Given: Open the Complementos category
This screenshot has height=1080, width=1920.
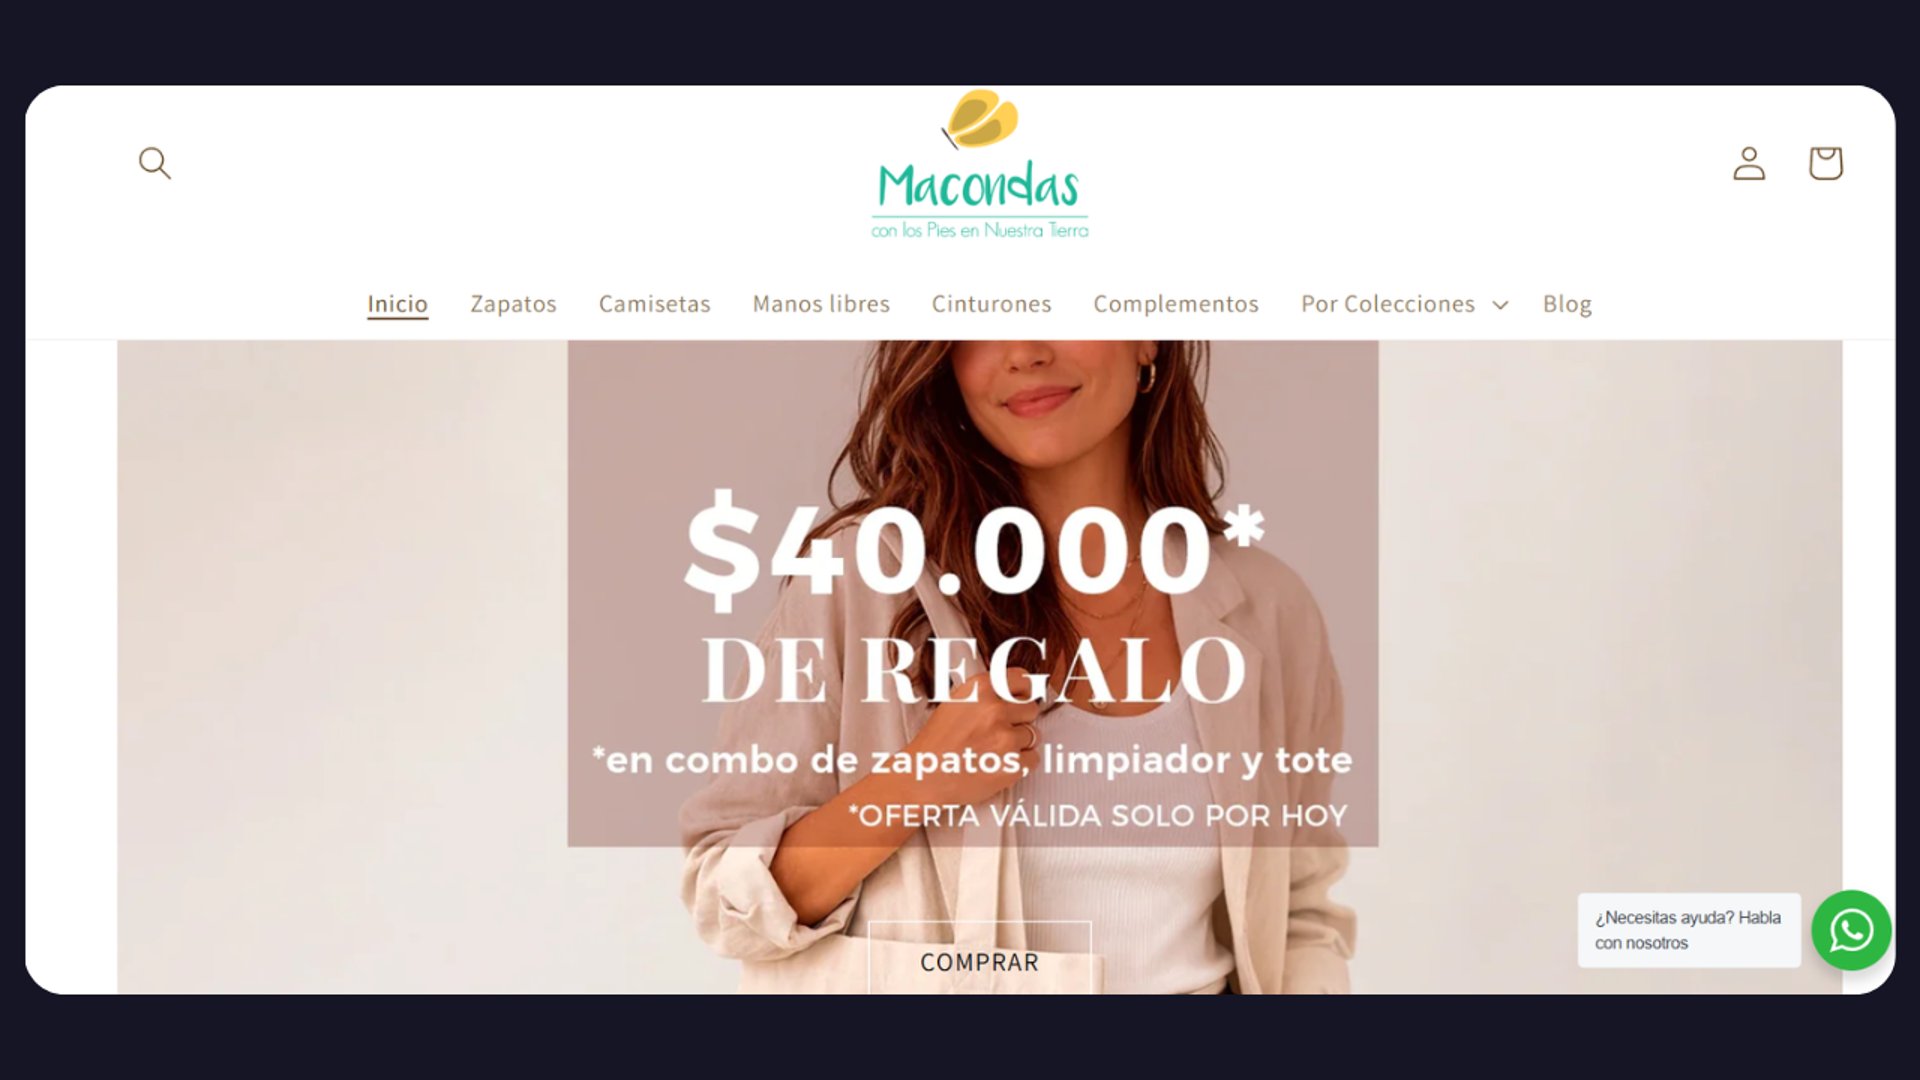Looking at the screenshot, I should (x=1176, y=304).
